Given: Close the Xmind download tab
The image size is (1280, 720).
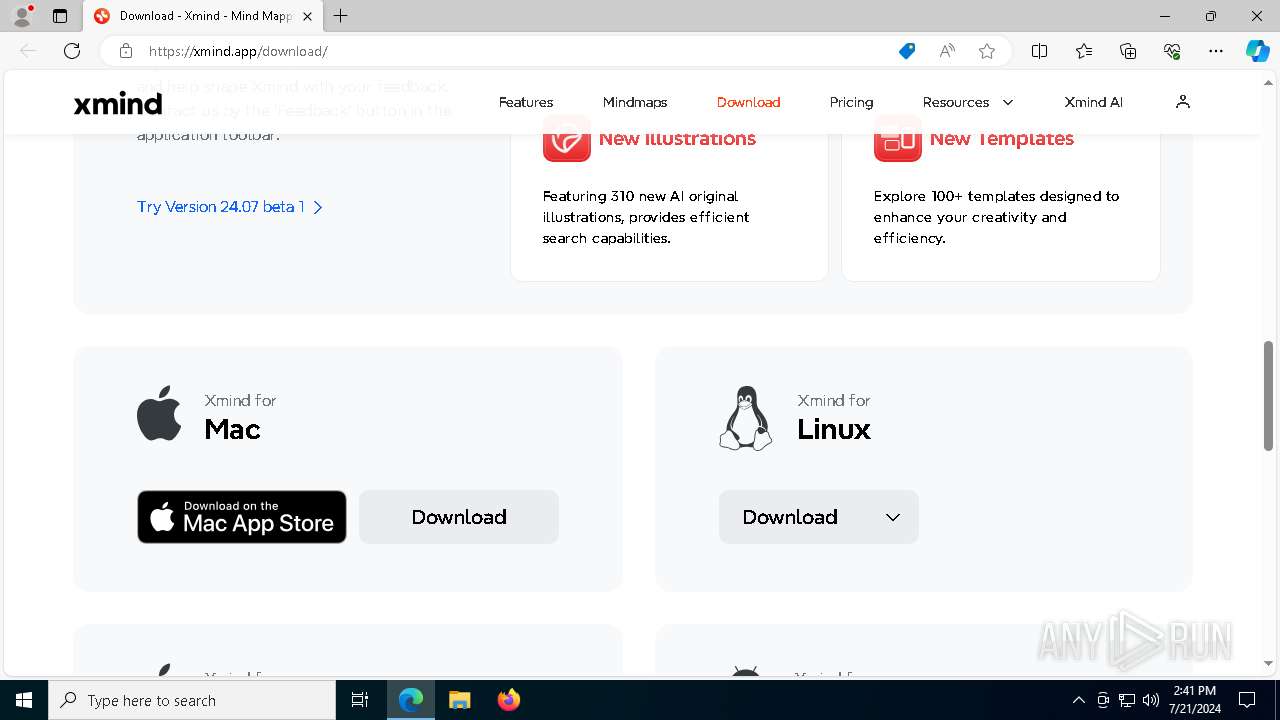Looking at the screenshot, I should (x=307, y=16).
